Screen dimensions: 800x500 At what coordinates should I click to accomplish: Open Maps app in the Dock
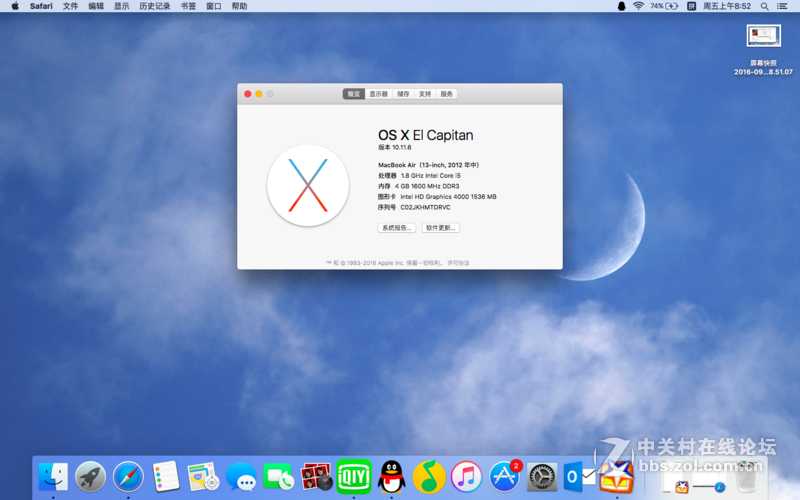coord(203,477)
